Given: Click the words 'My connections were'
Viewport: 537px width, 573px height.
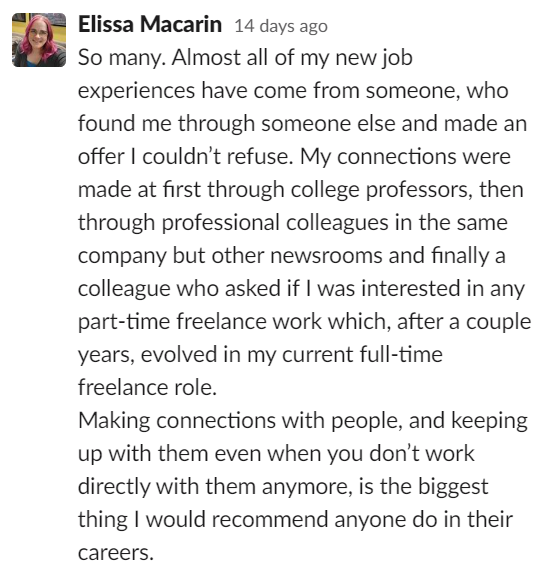Looking at the screenshot, I should (x=405, y=157).
